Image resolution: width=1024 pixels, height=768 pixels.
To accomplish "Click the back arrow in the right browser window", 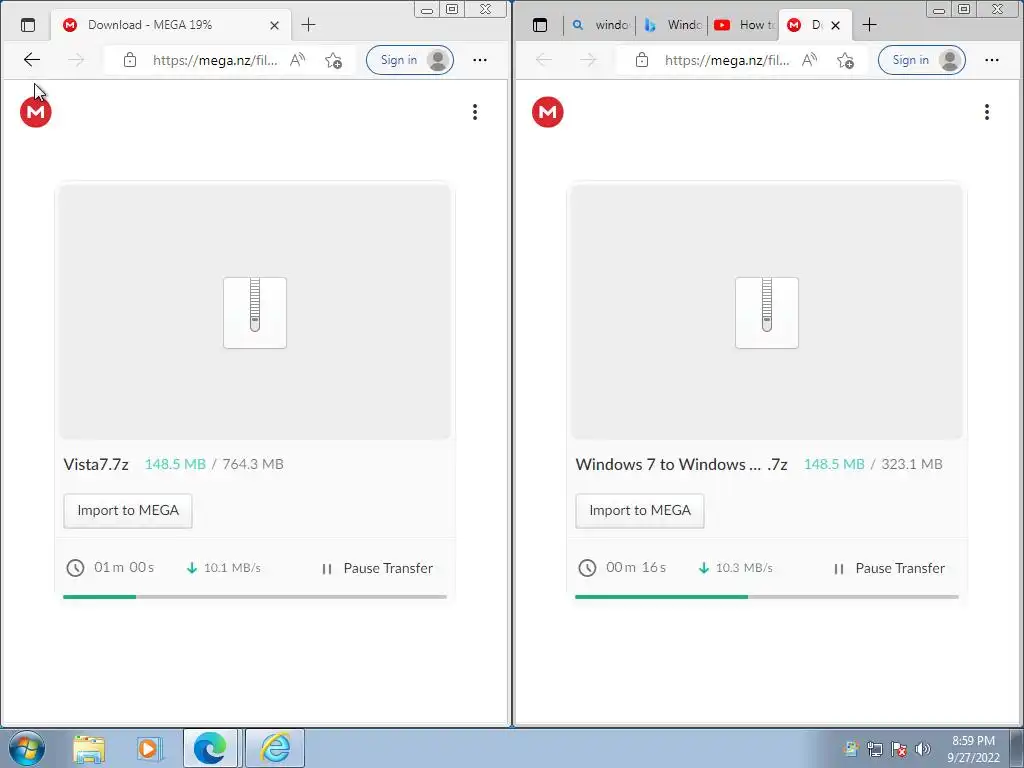I will coord(543,60).
